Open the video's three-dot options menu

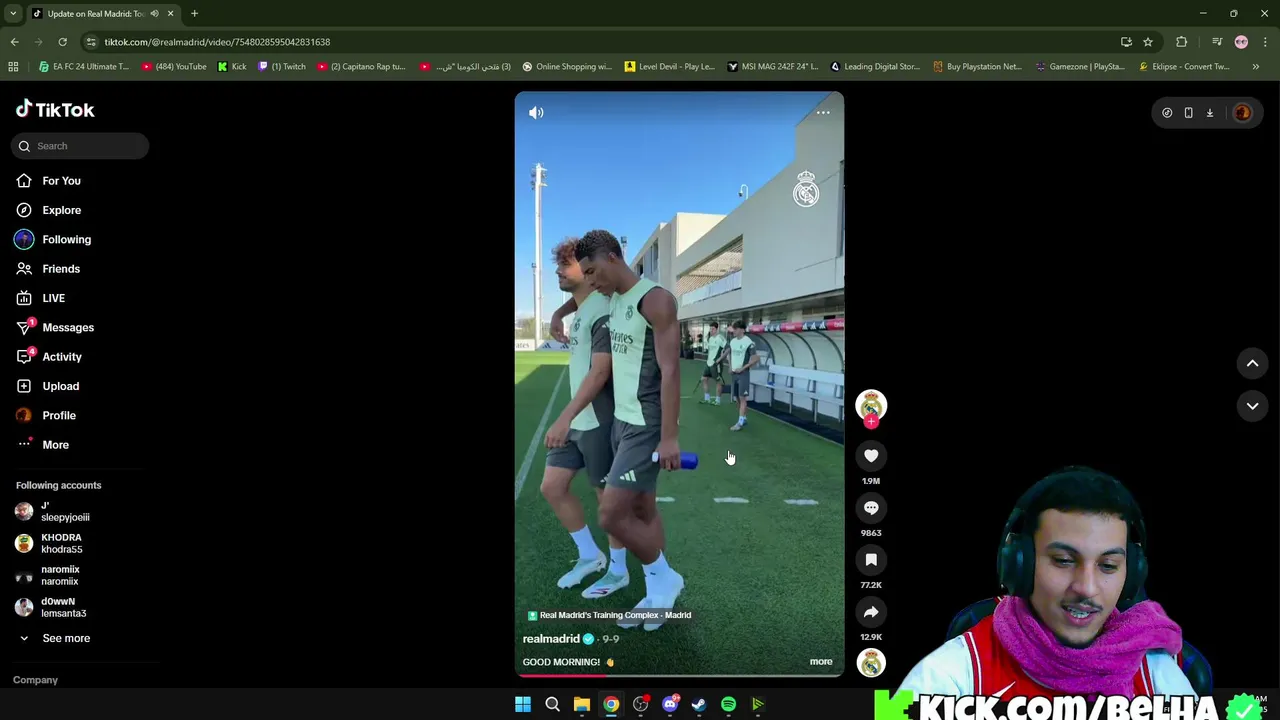pyautogui.click(x=823, y=113)
